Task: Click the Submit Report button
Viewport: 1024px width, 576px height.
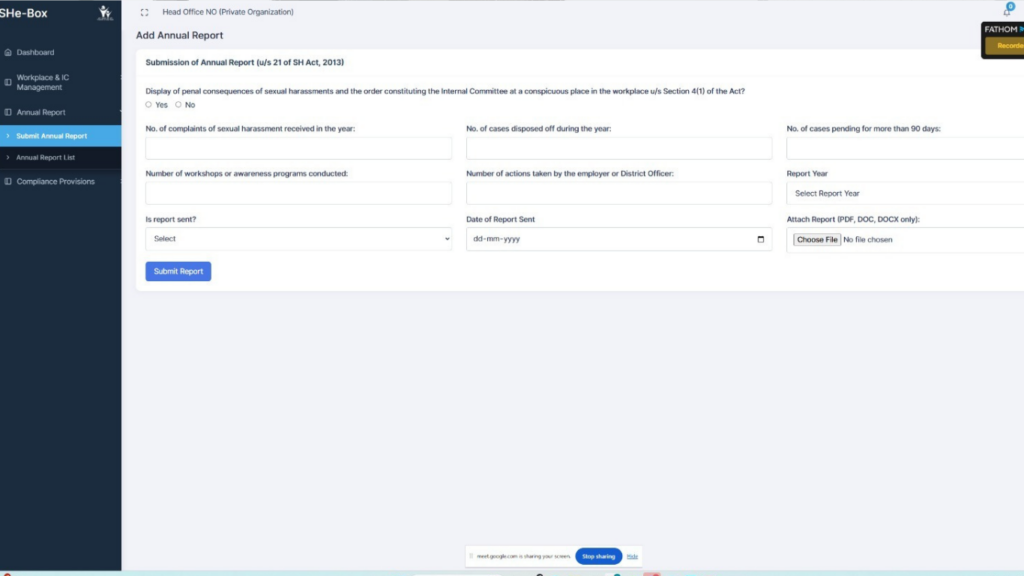Action: 178,271
